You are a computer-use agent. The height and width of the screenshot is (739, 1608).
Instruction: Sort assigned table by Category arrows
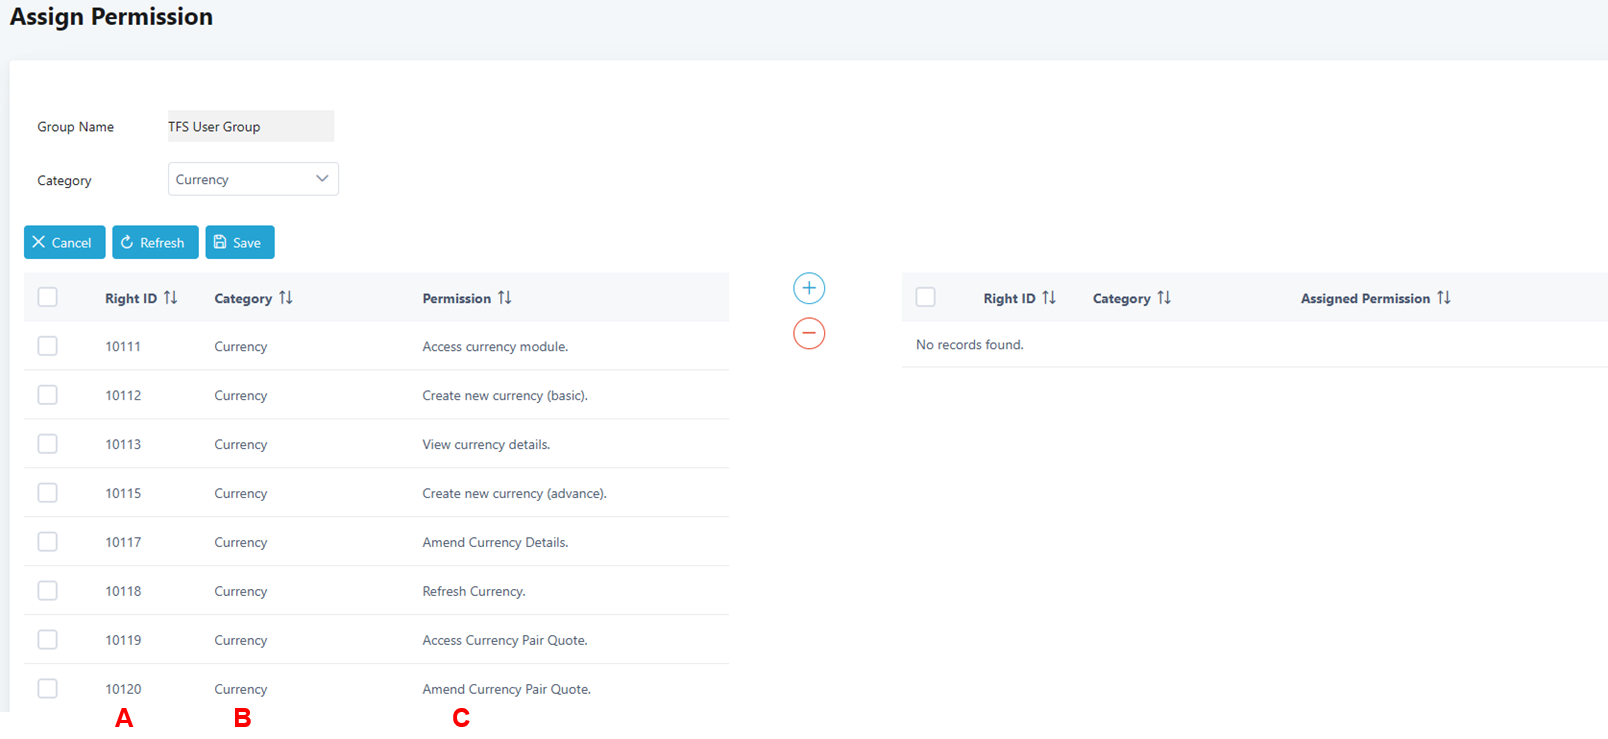click(1164, 298)
